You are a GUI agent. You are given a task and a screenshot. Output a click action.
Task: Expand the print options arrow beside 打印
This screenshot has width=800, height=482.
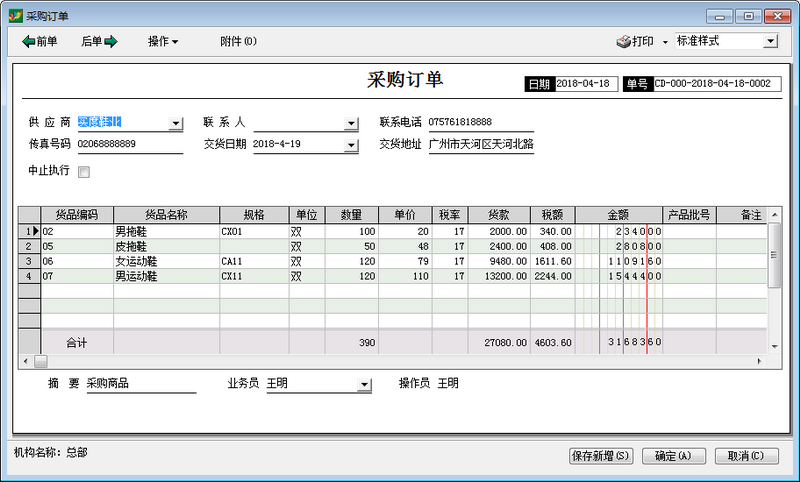(x=665, y=42)
